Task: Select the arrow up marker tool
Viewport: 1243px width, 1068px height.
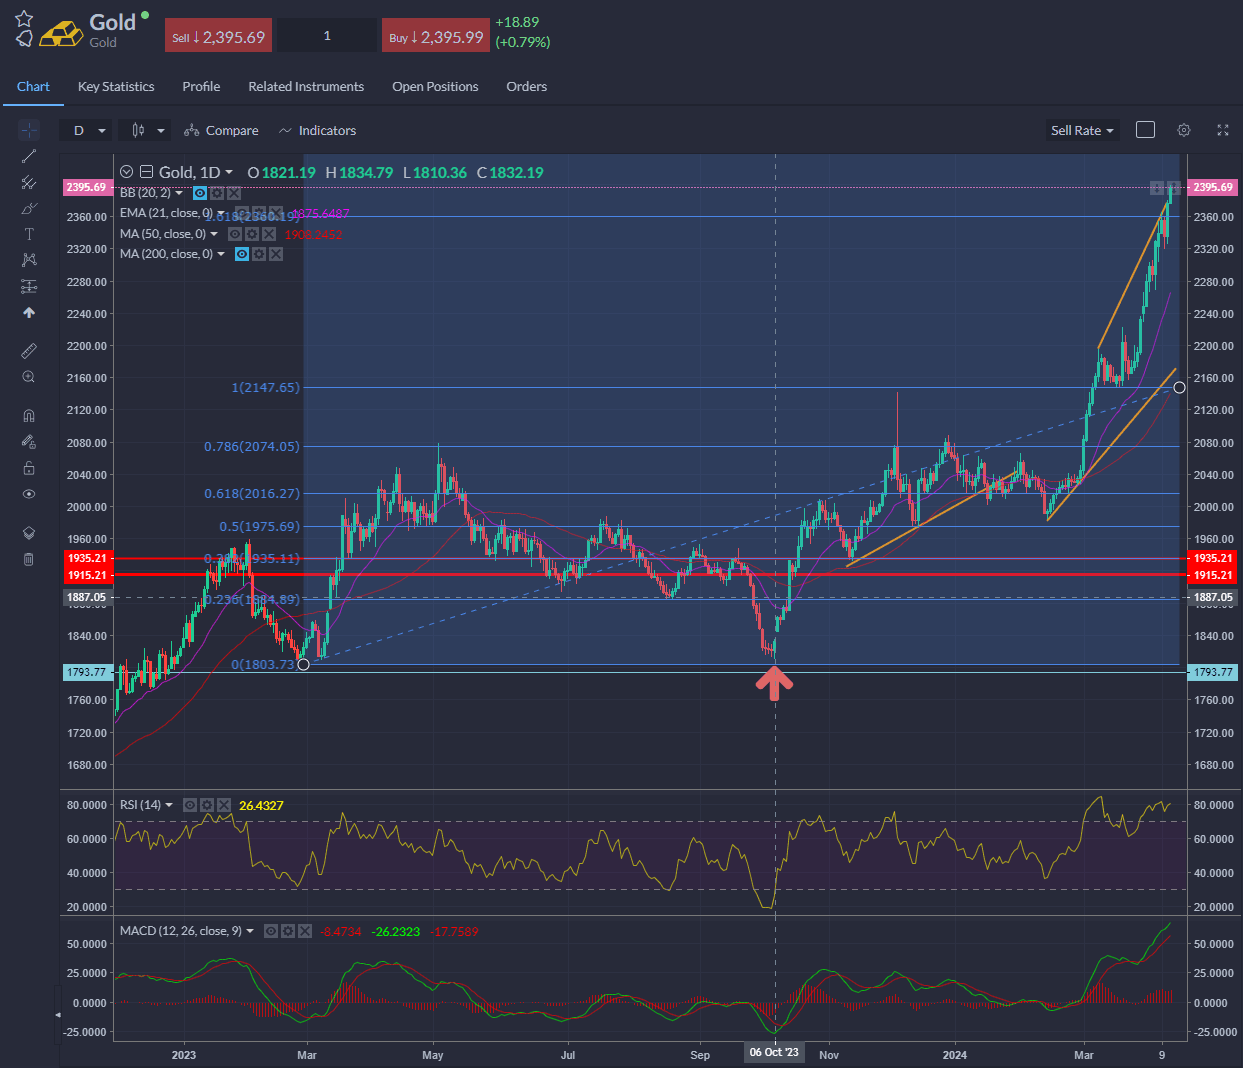Action: (x=29, y=313)
